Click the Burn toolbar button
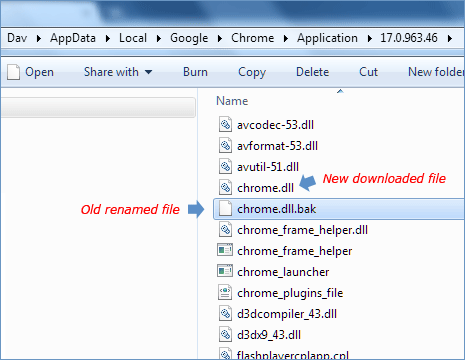 pyautogui.click(x=195, y=72)
